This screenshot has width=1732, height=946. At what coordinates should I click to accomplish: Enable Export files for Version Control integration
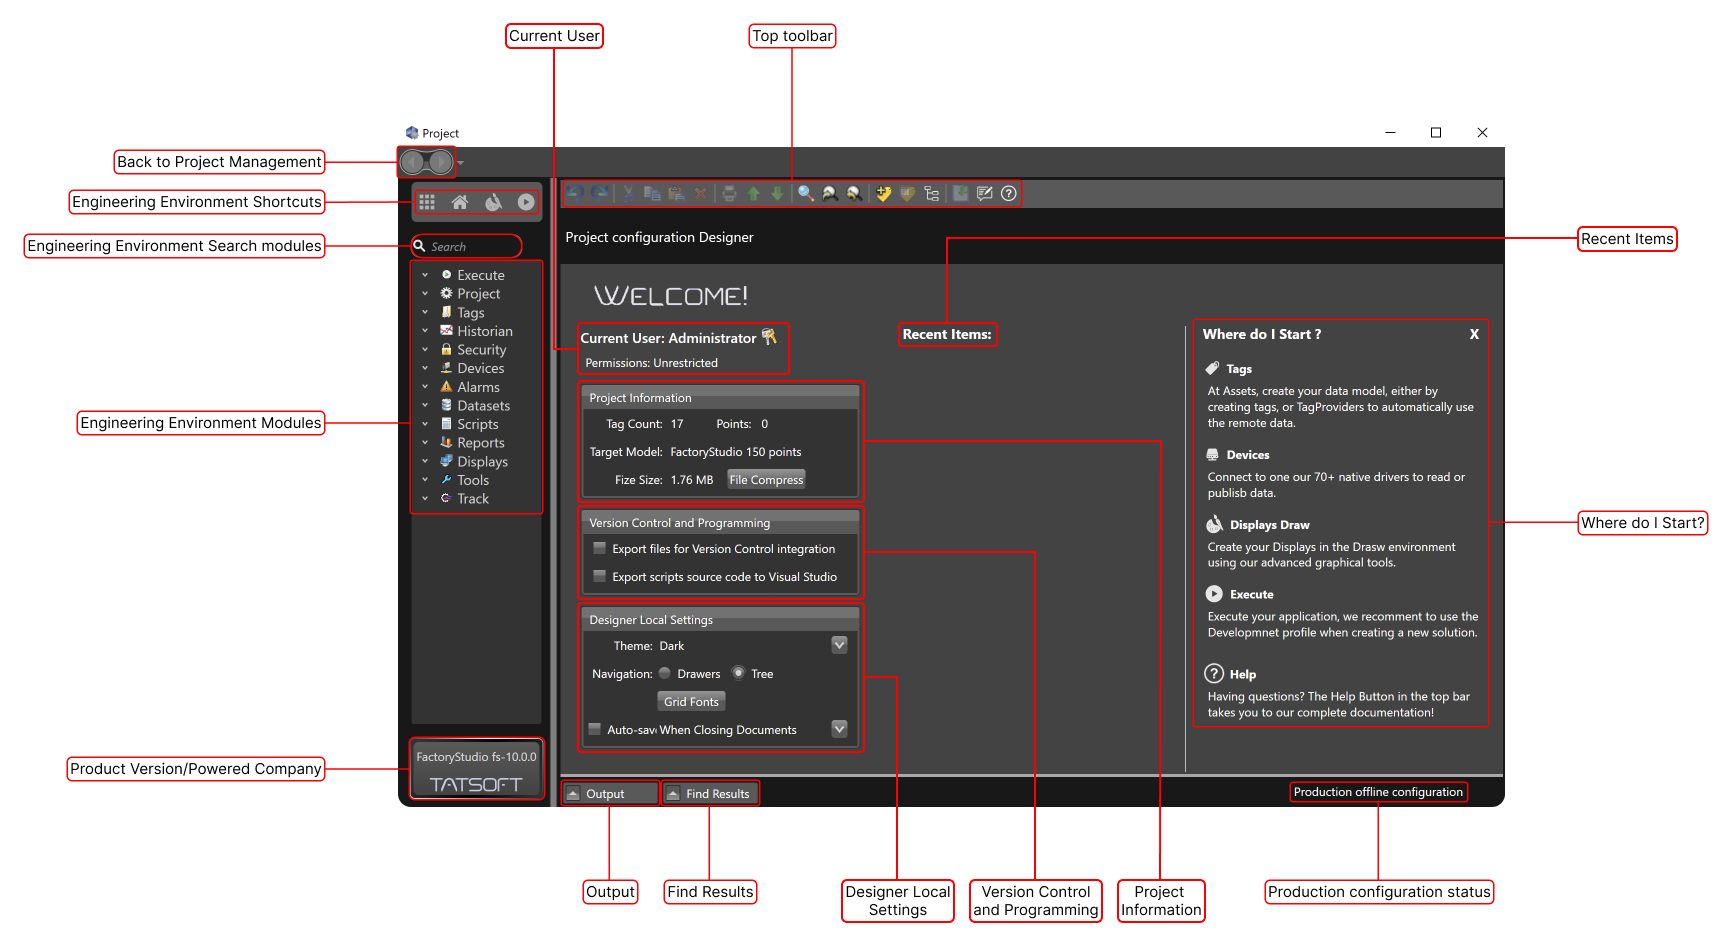pos(600,549)
